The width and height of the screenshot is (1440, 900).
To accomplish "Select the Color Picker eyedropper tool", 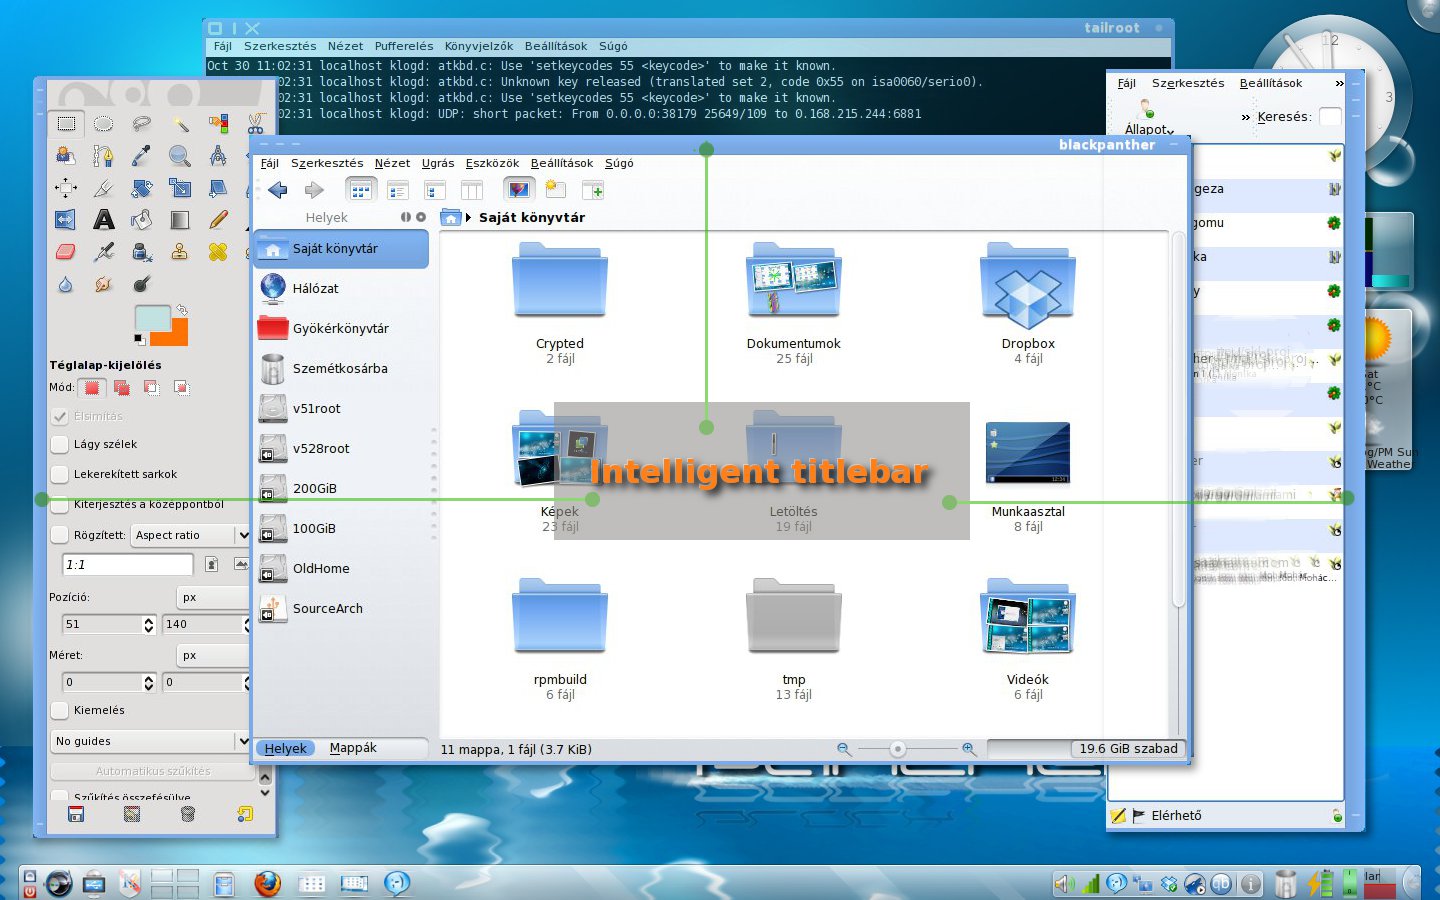I will [141, 156].
